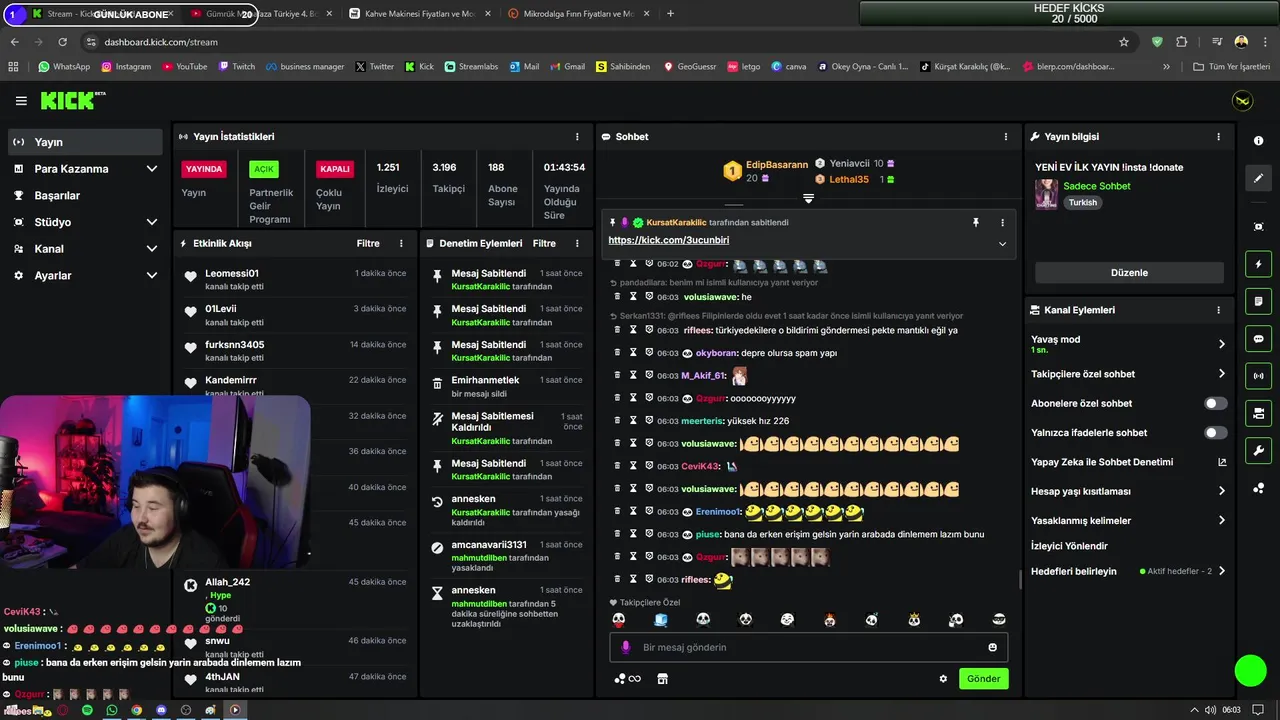The height and width of the screenshot is (720, 1280).
Task: Collapse the chat leaderboard arrow
Action: coord(808,198)
